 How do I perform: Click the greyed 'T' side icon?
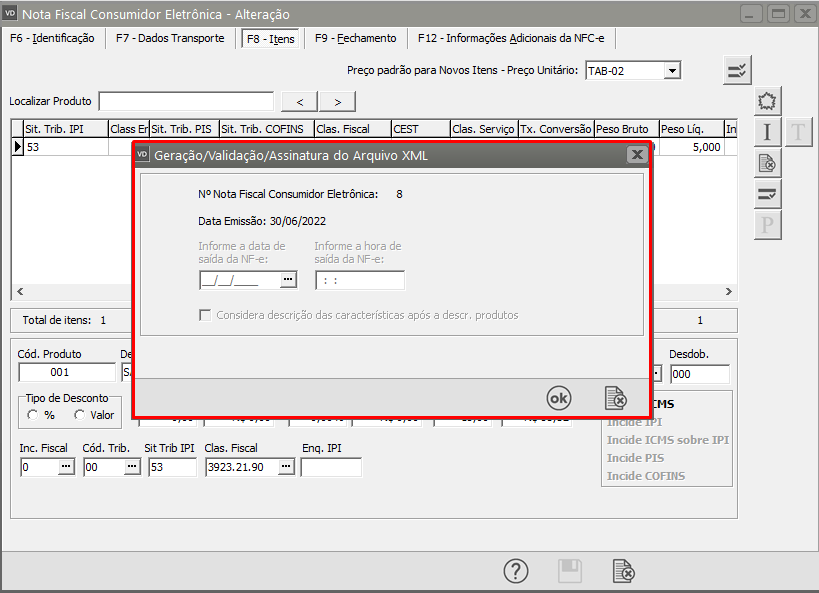click(798, 132)
